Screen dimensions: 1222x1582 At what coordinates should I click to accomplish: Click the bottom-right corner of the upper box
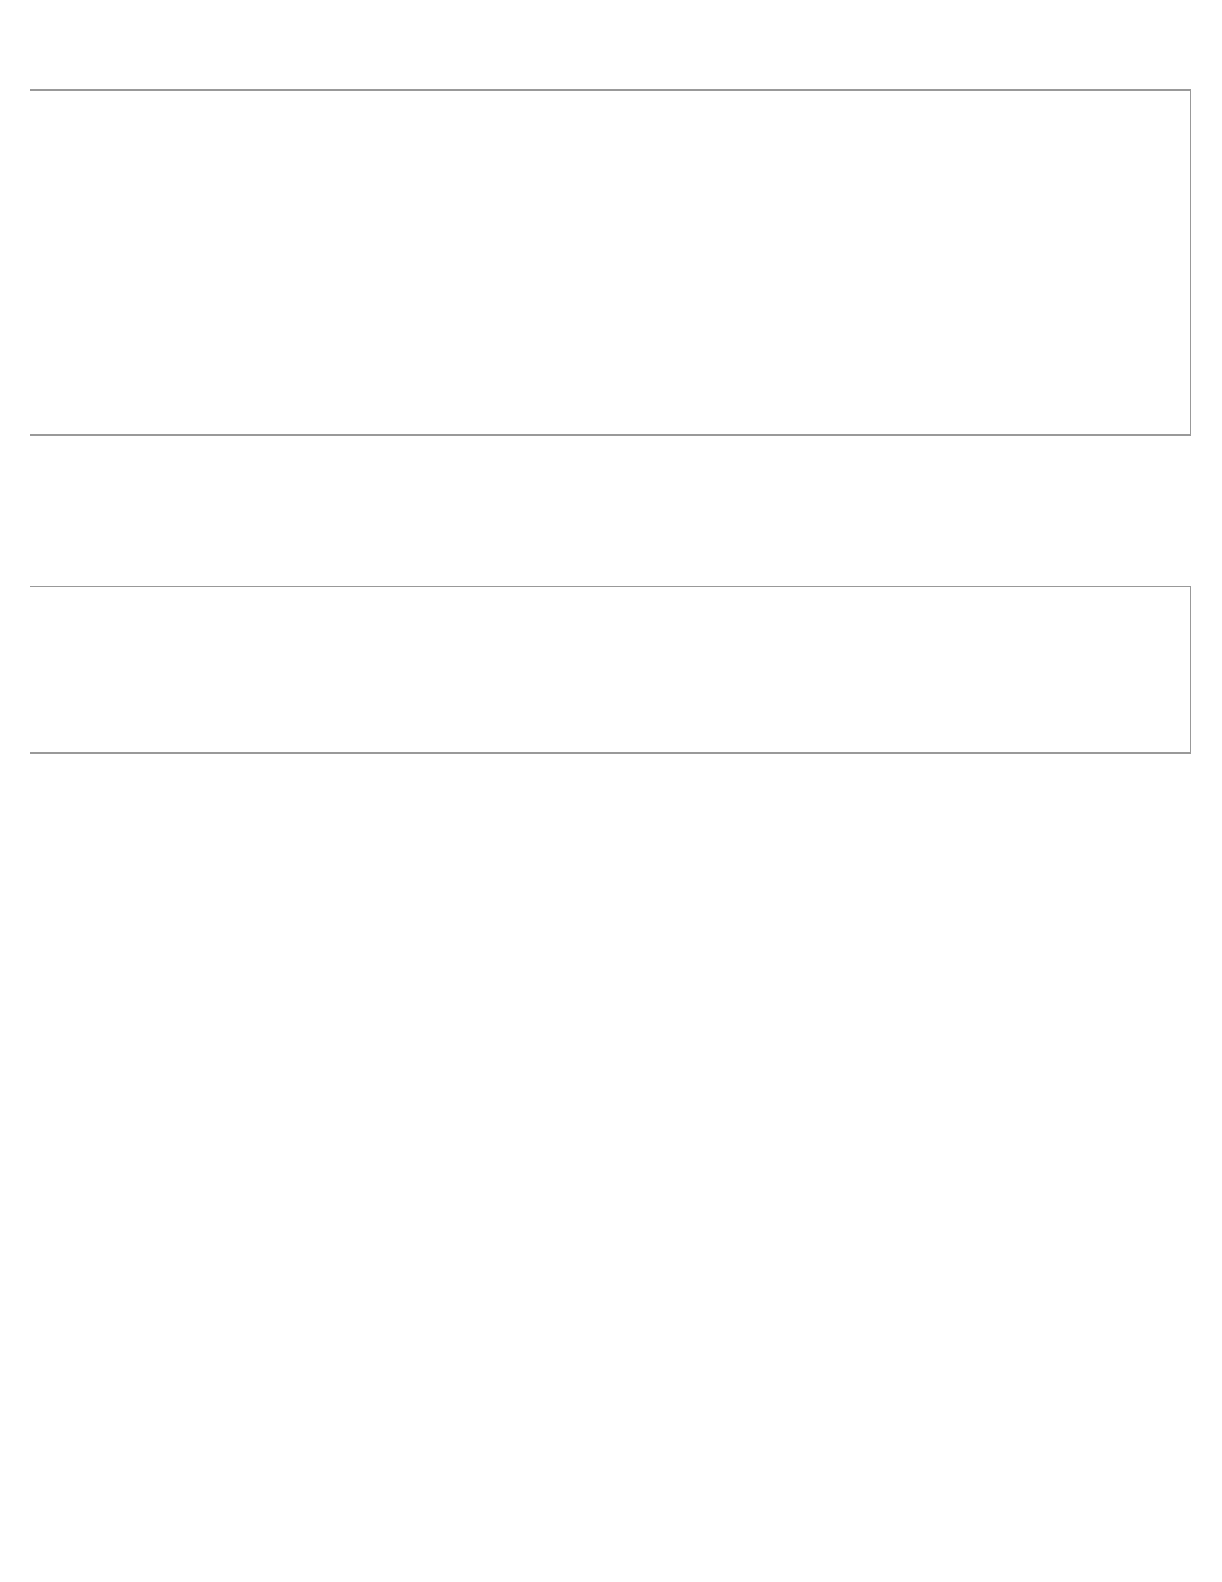(x=1190, y=434)
